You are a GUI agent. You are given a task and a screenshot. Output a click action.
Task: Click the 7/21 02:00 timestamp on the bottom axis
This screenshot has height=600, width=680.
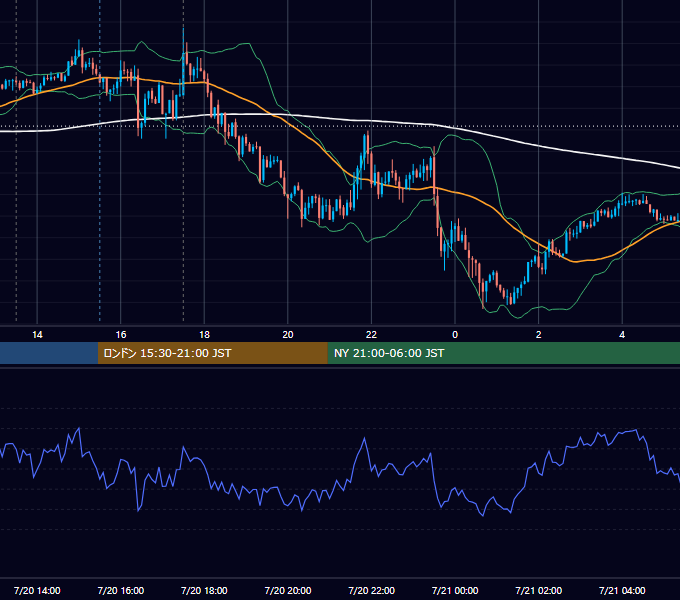coord(539,590)
